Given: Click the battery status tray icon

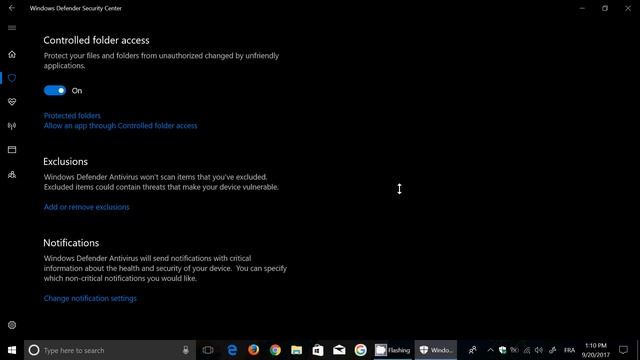Looking at the screenshot, I should (x=514, y=350).
